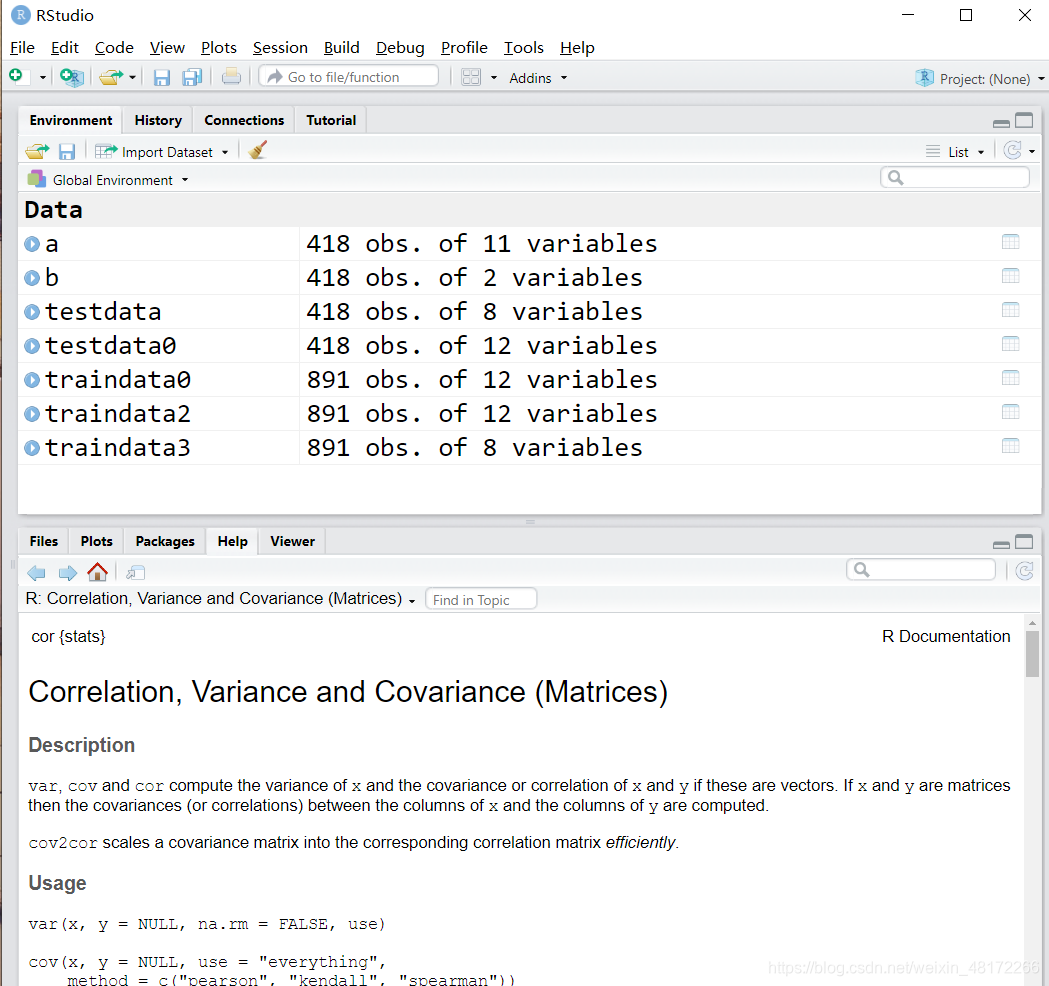View data frame a in table viewer
This screenshot has width=1049, height=986.
coord(1011,241)
